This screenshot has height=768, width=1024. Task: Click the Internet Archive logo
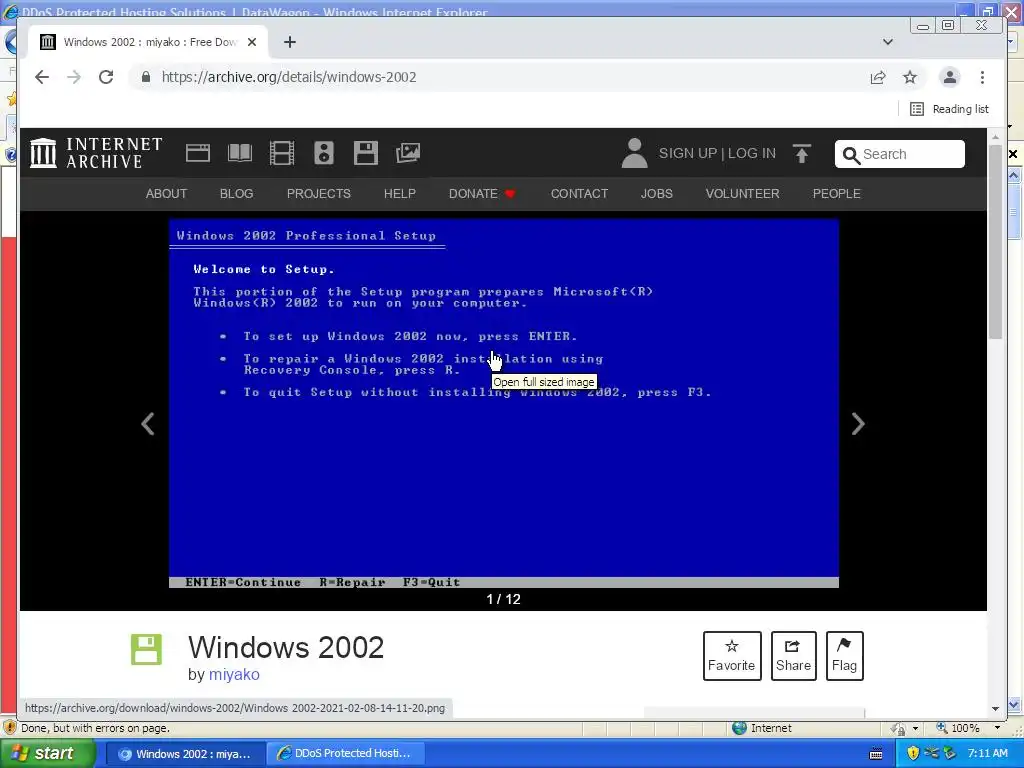97,153
